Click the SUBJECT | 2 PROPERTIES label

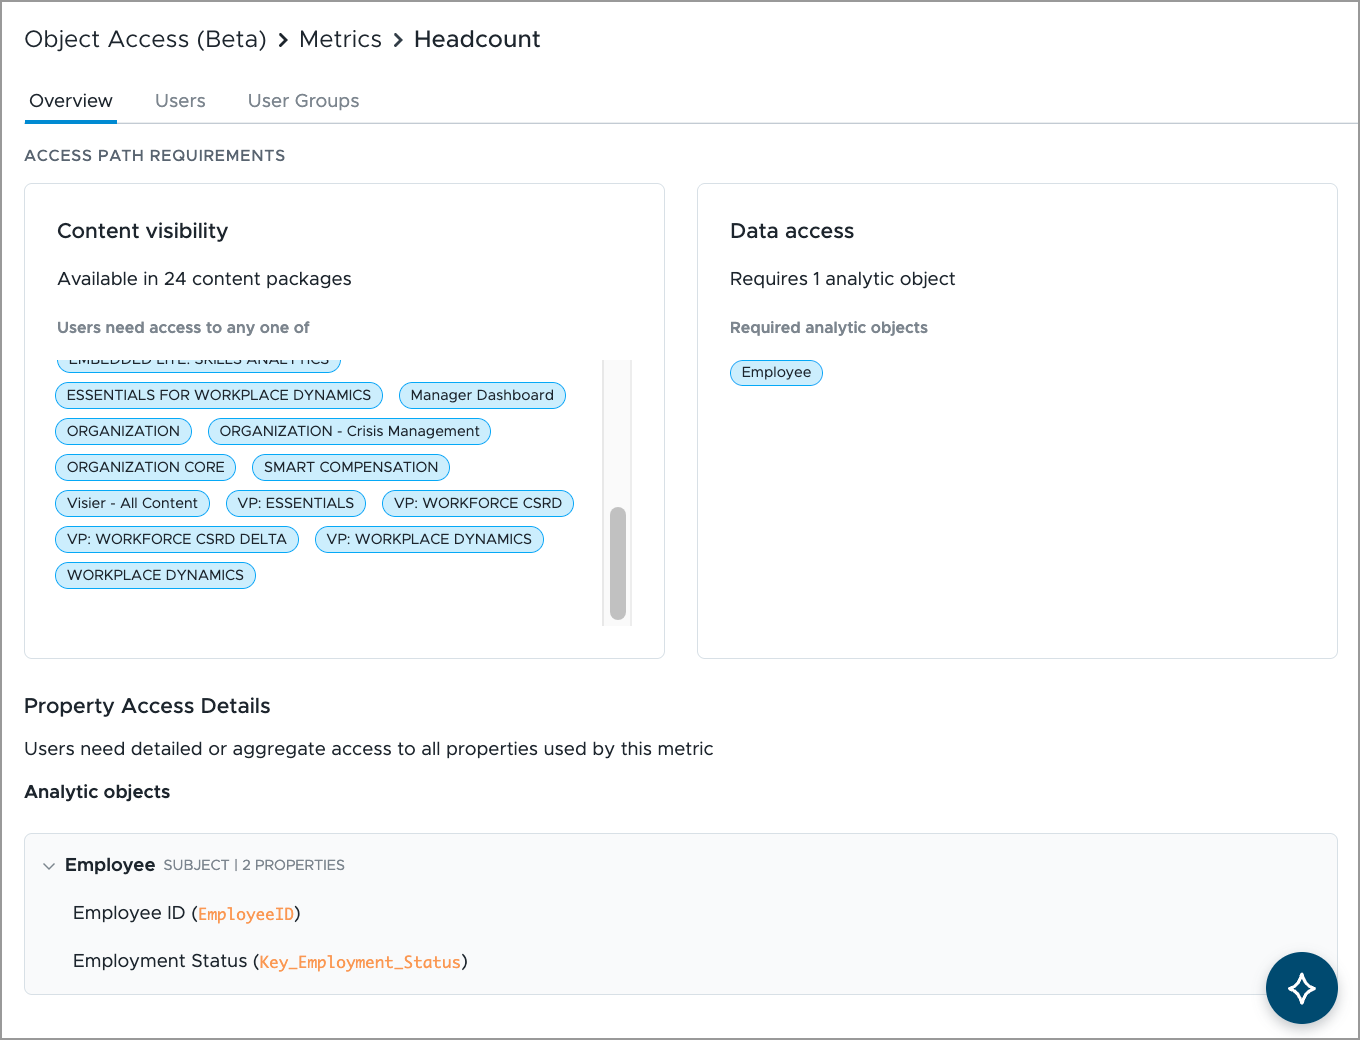click(x=254, y=865)
